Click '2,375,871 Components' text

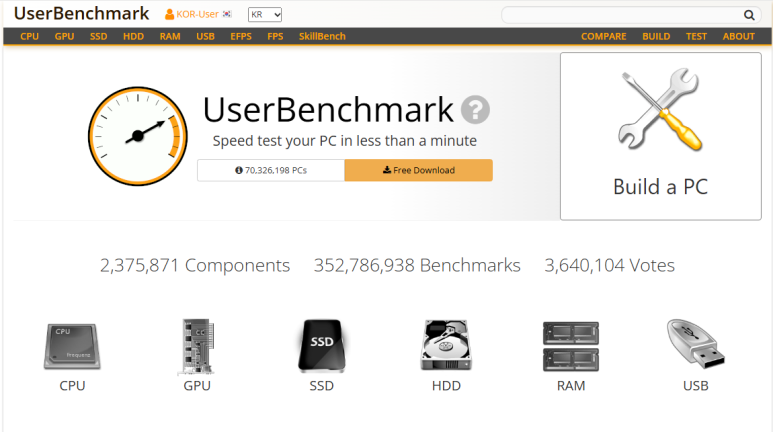(x=195, y=265)
